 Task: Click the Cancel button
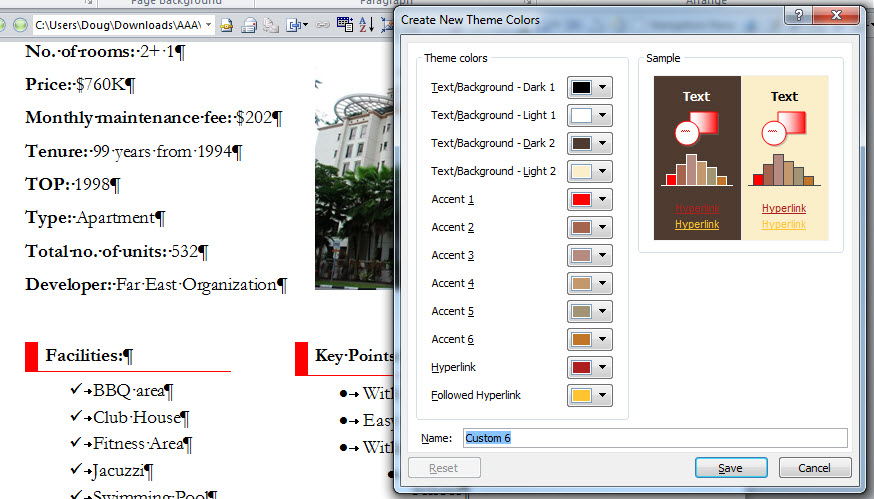pyautogui.click(x=814, y=468)
